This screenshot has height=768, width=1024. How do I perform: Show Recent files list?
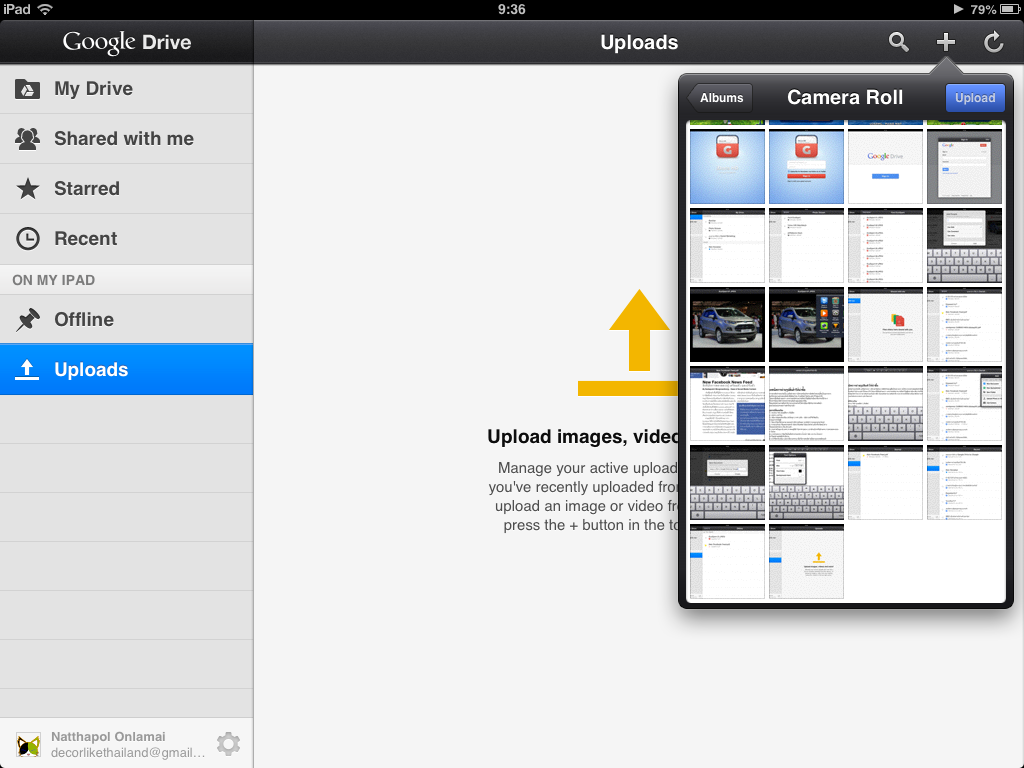(x=127, y=238)
